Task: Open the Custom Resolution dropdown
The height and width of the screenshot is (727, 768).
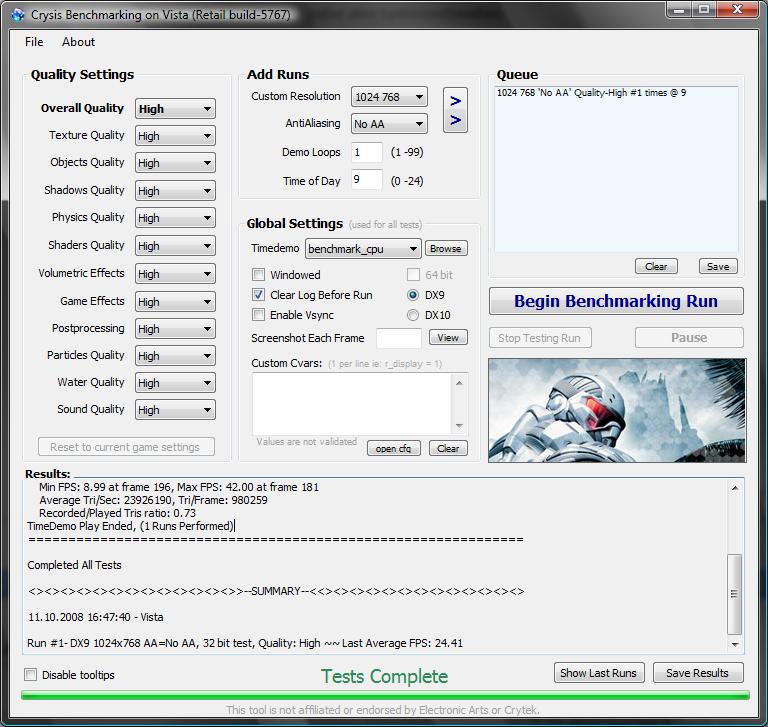Action: click(389, 97)
